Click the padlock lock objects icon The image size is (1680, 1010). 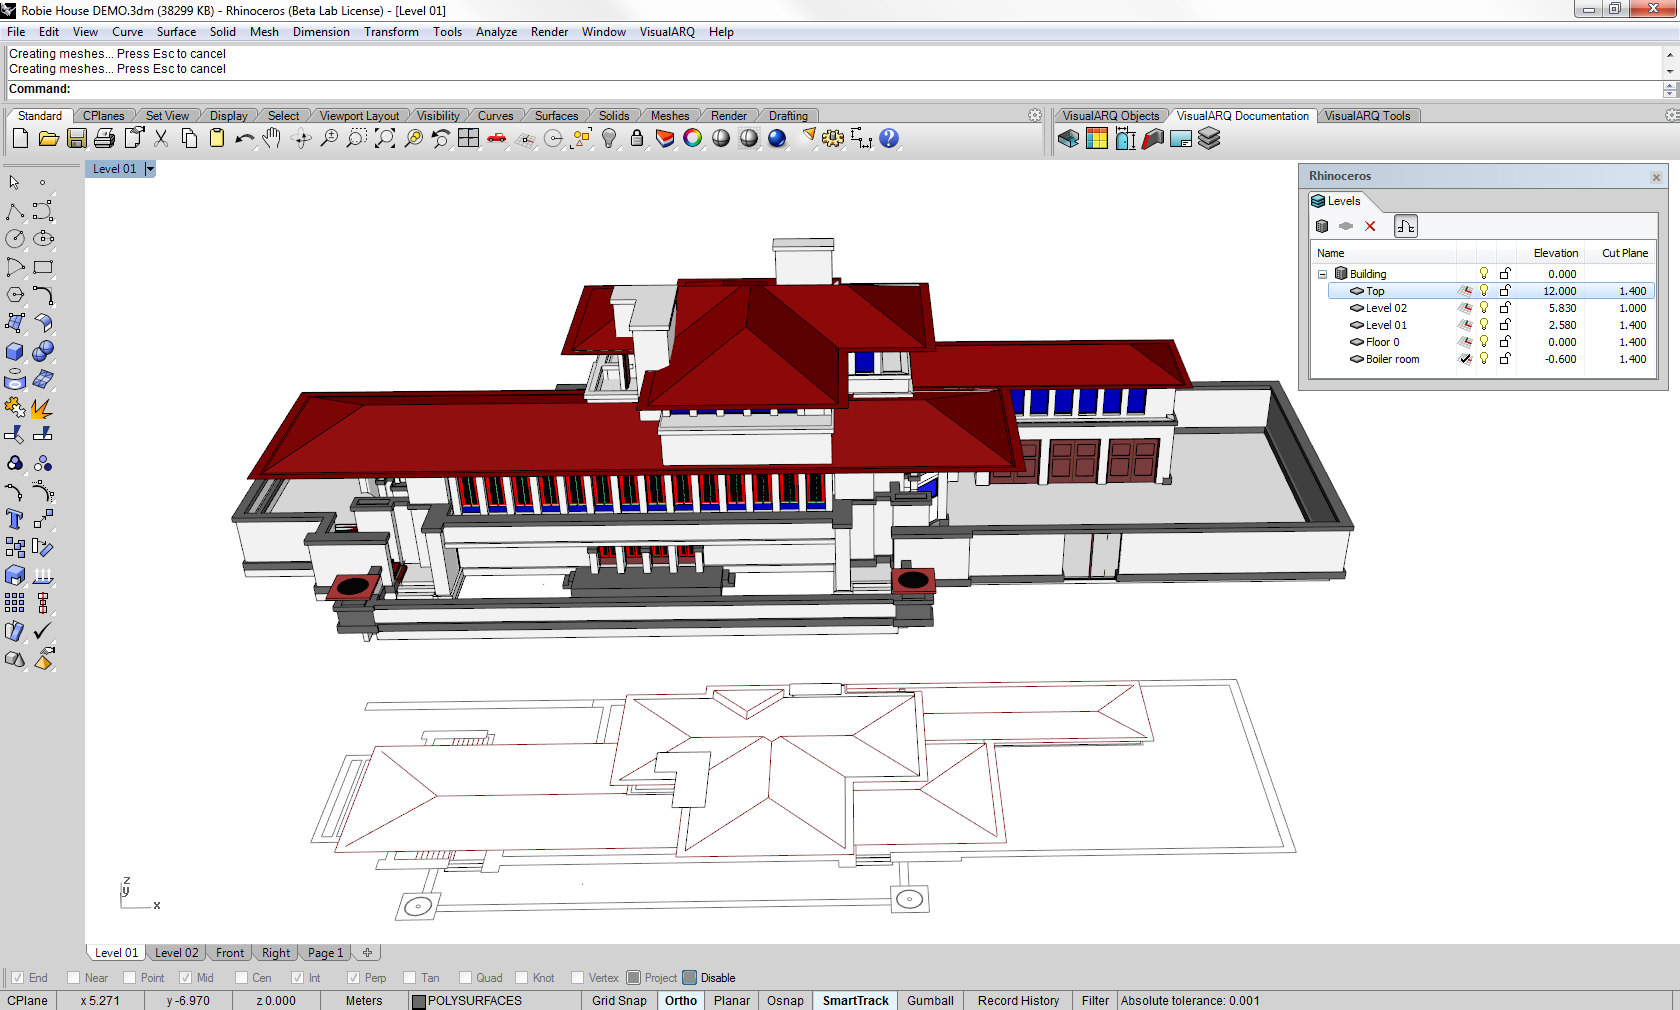point(636,139)
